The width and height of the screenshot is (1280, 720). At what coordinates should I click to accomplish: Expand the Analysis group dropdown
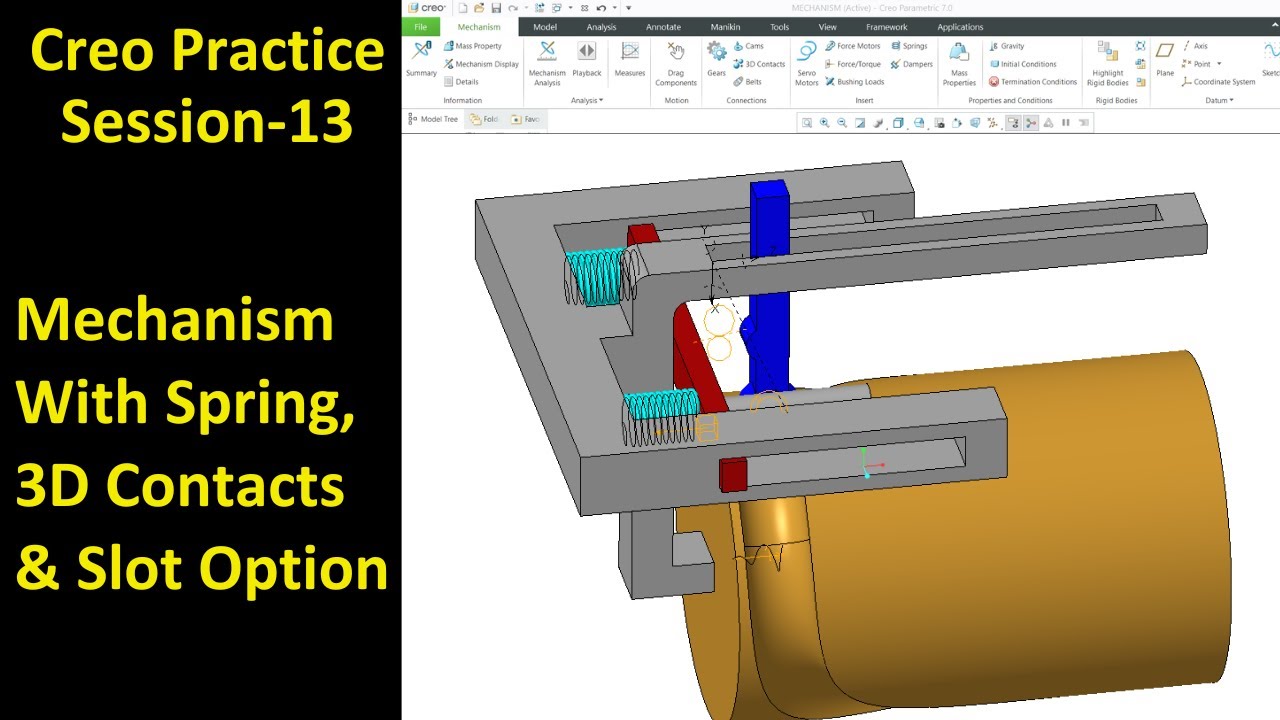tap(587, 100)
